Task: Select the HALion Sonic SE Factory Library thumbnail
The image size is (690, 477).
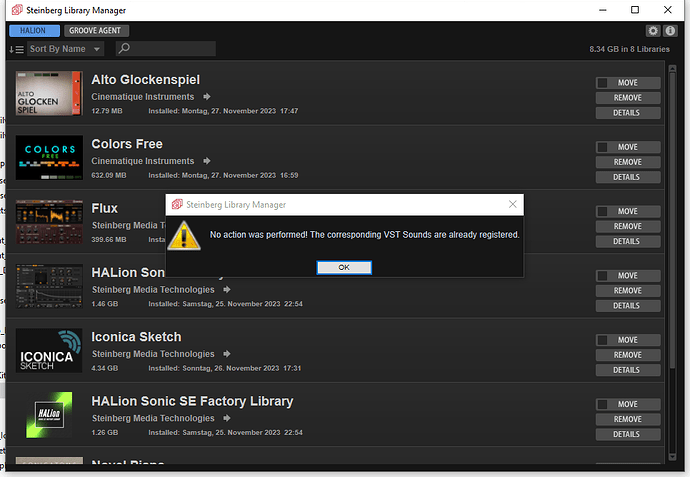Action: tap(49, 415)
